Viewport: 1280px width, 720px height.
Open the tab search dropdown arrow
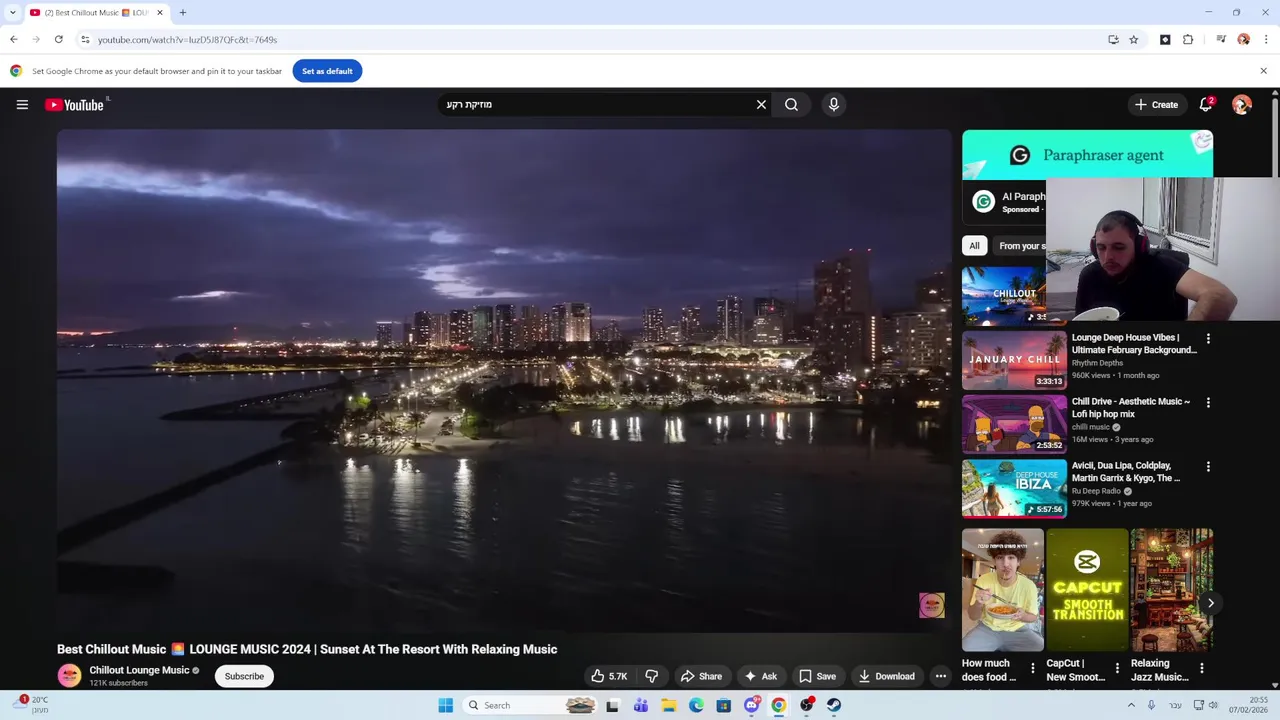12,12
